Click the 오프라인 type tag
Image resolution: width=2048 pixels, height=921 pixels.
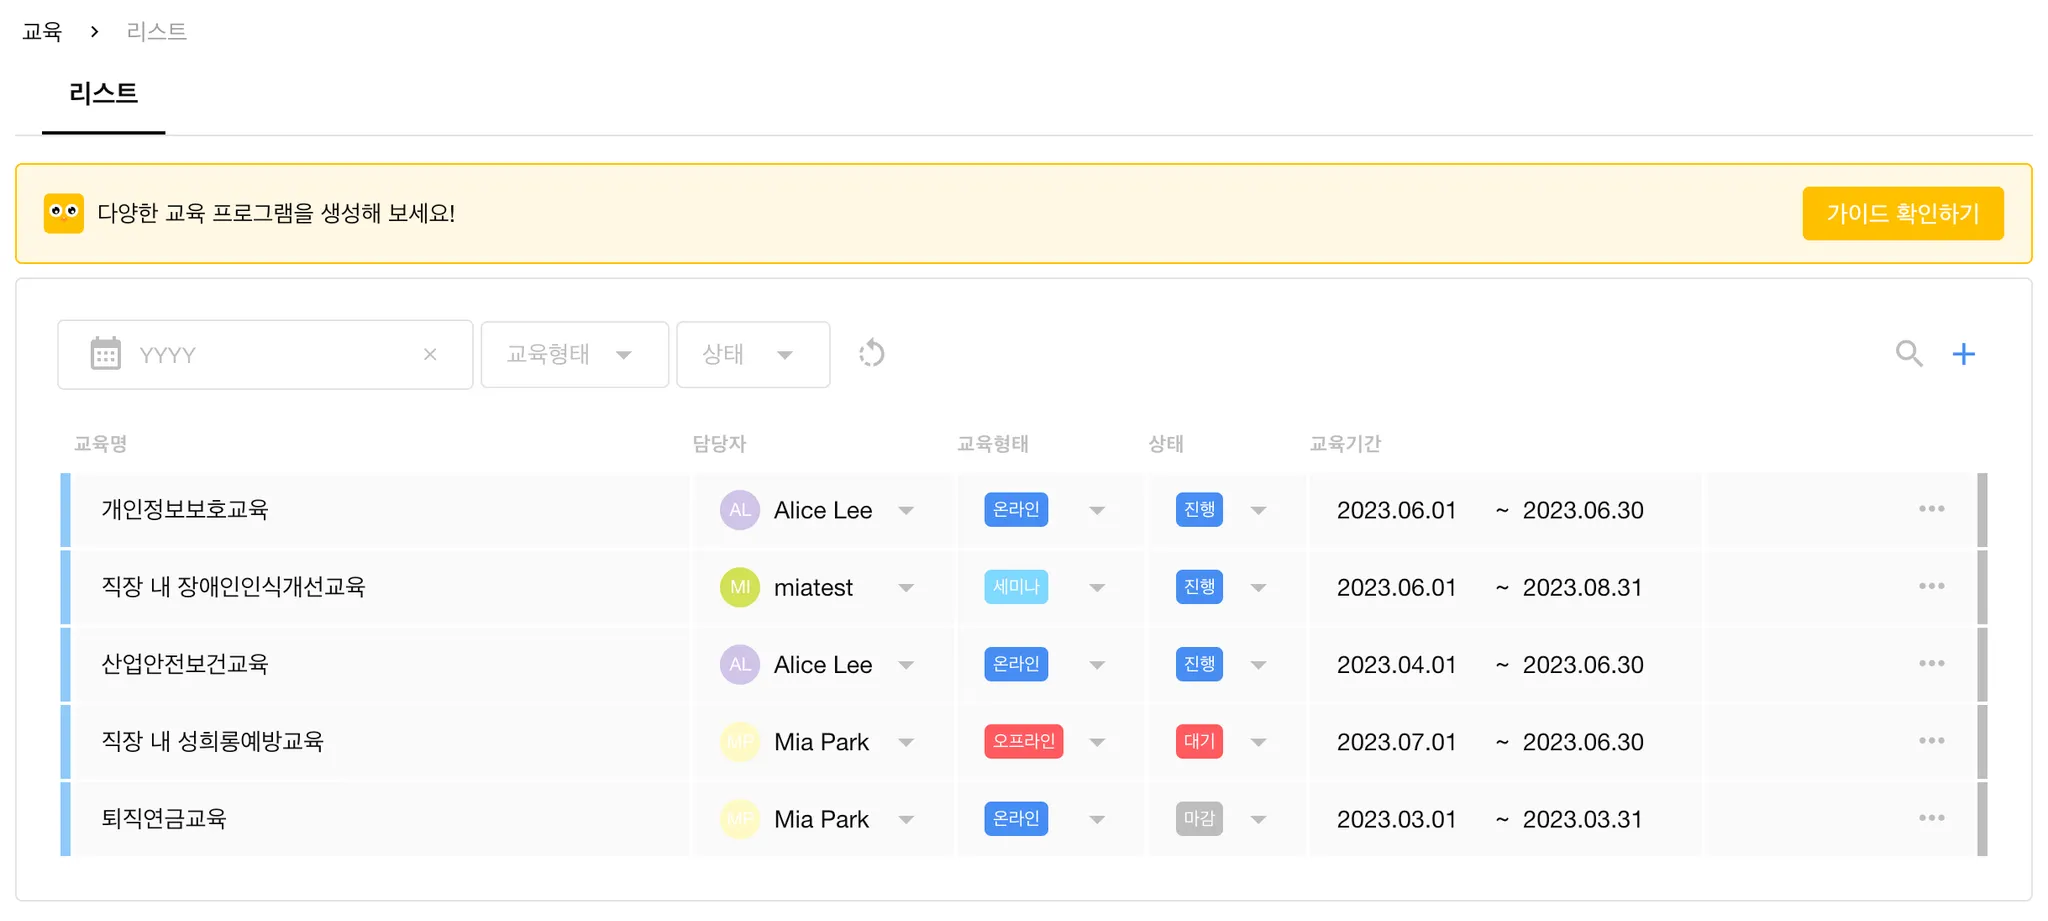1023,741
